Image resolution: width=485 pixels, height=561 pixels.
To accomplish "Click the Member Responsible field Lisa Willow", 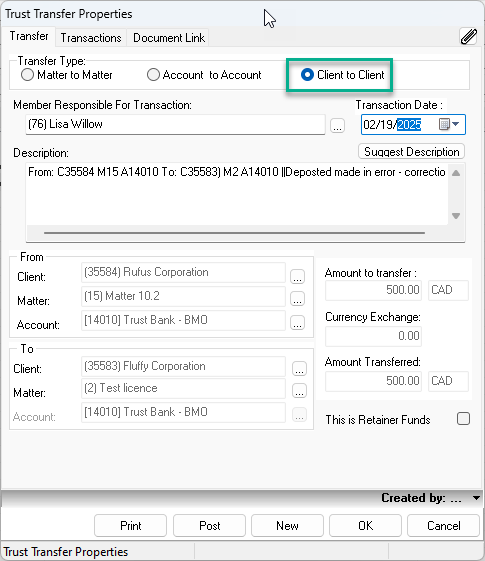I will pos(175,125).
